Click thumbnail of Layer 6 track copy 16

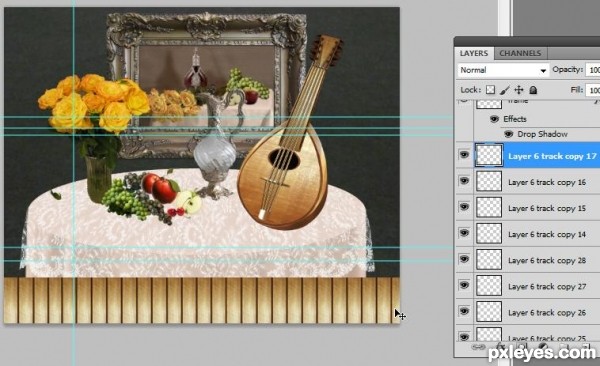click(x=489, y=181)
